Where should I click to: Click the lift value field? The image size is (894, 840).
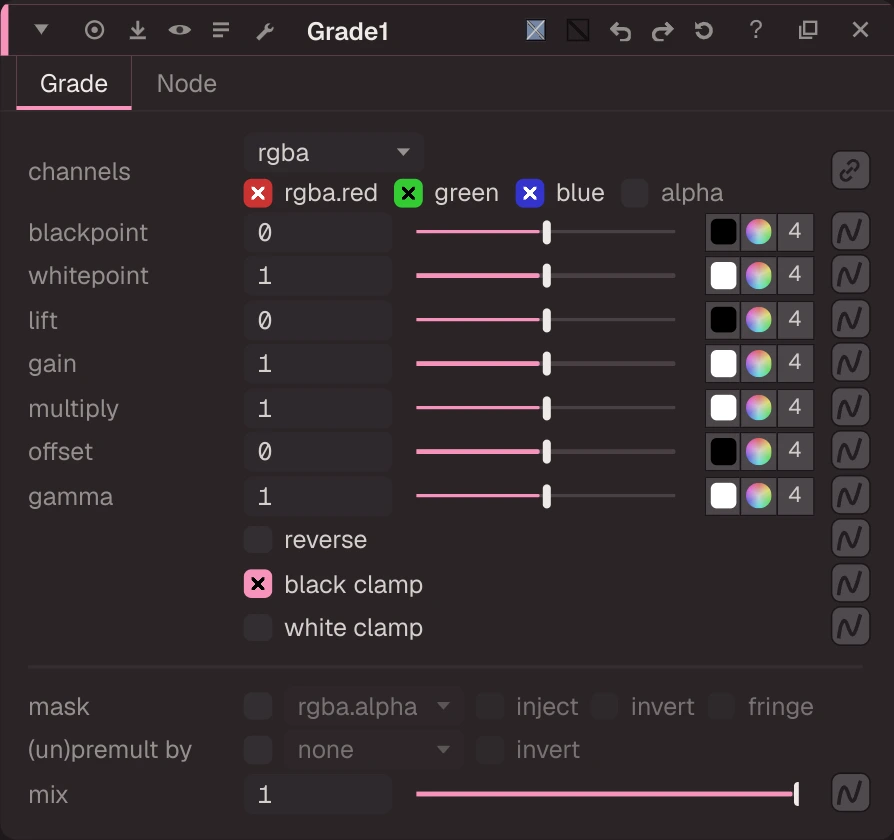pyautogui.click(x=318, y=320)
